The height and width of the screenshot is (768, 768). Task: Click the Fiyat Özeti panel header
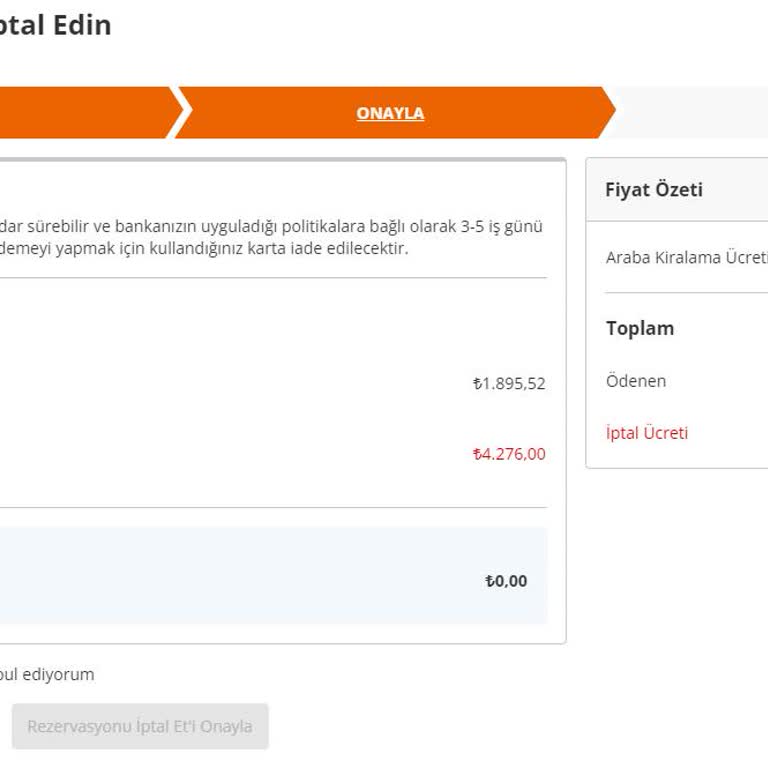(x=654, y=190)
